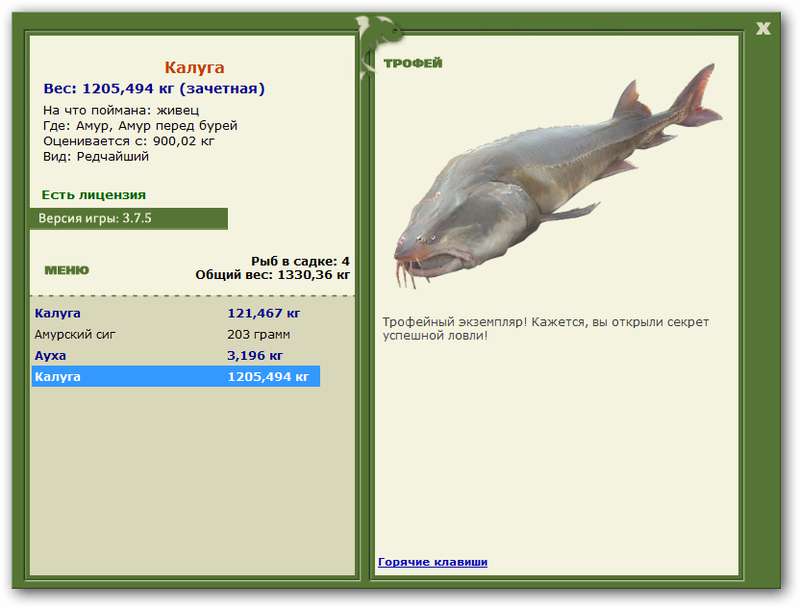
Task: Click the Вес: 1205,494 кг line
Action: pos(154,89)
